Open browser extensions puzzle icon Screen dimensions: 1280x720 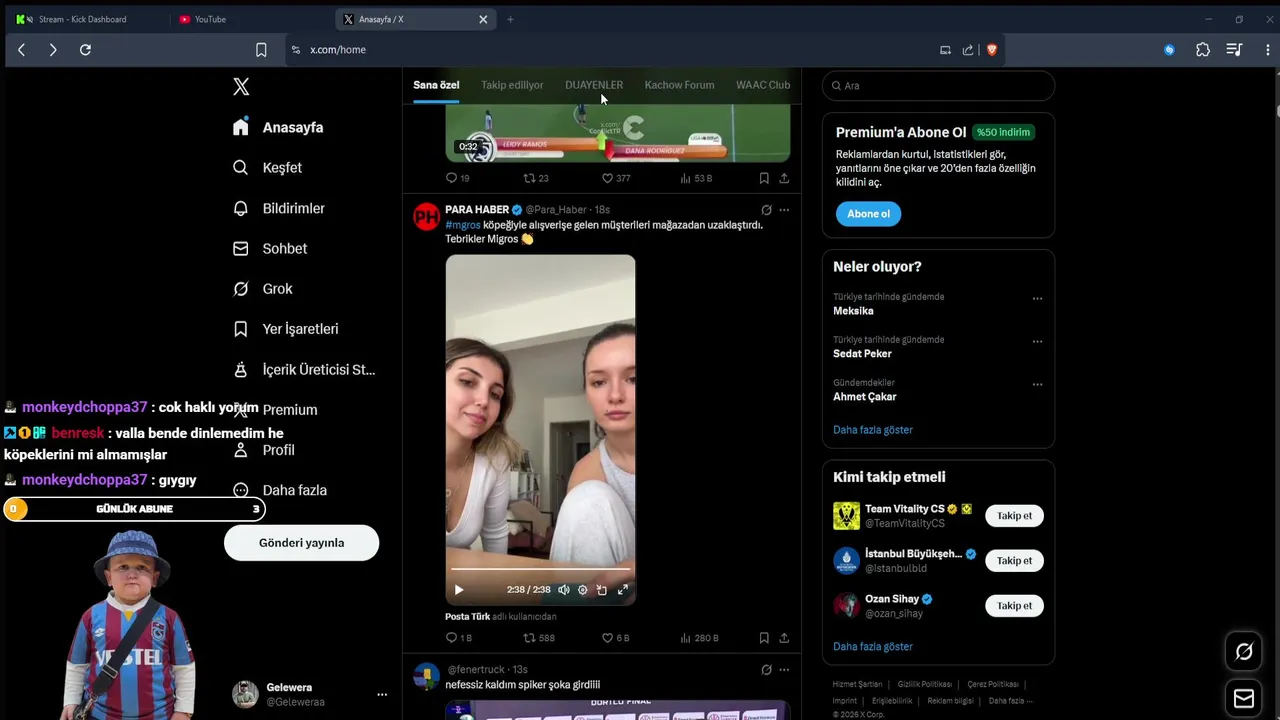pos(1203,50)
